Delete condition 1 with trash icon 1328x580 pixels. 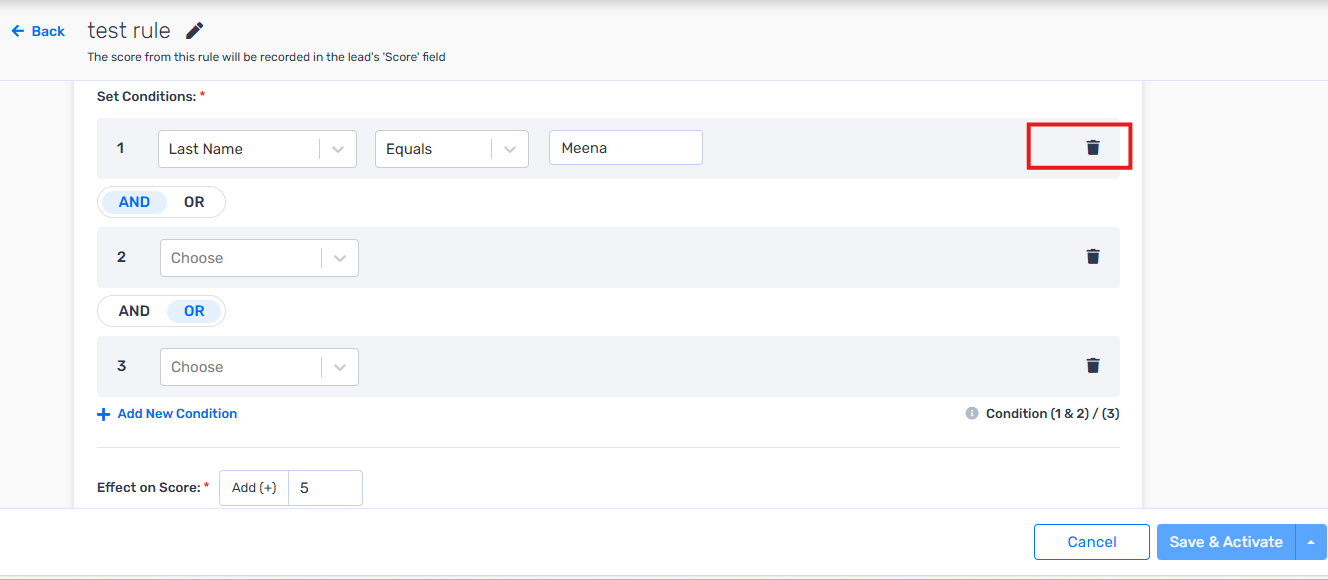[x=1093, y=148]
